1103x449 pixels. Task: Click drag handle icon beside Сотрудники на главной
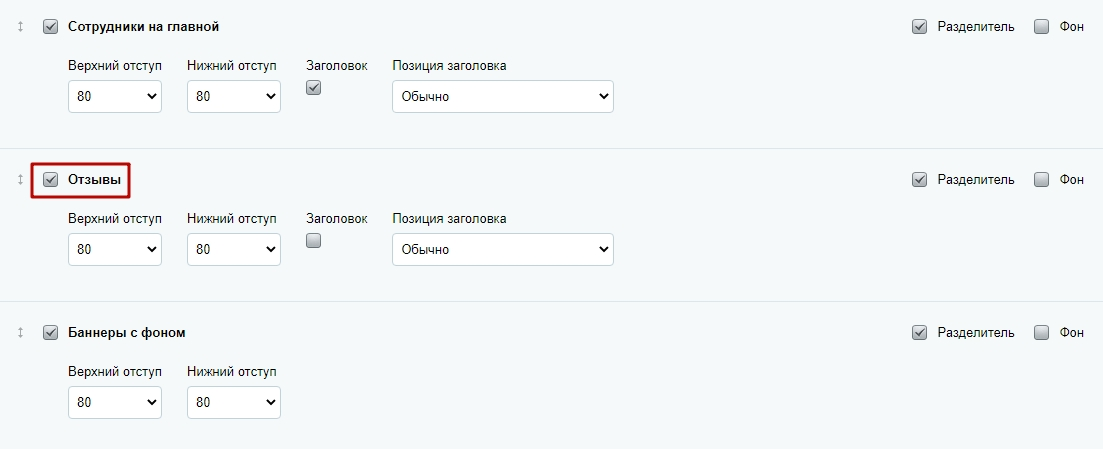click(x=20, y=27)
